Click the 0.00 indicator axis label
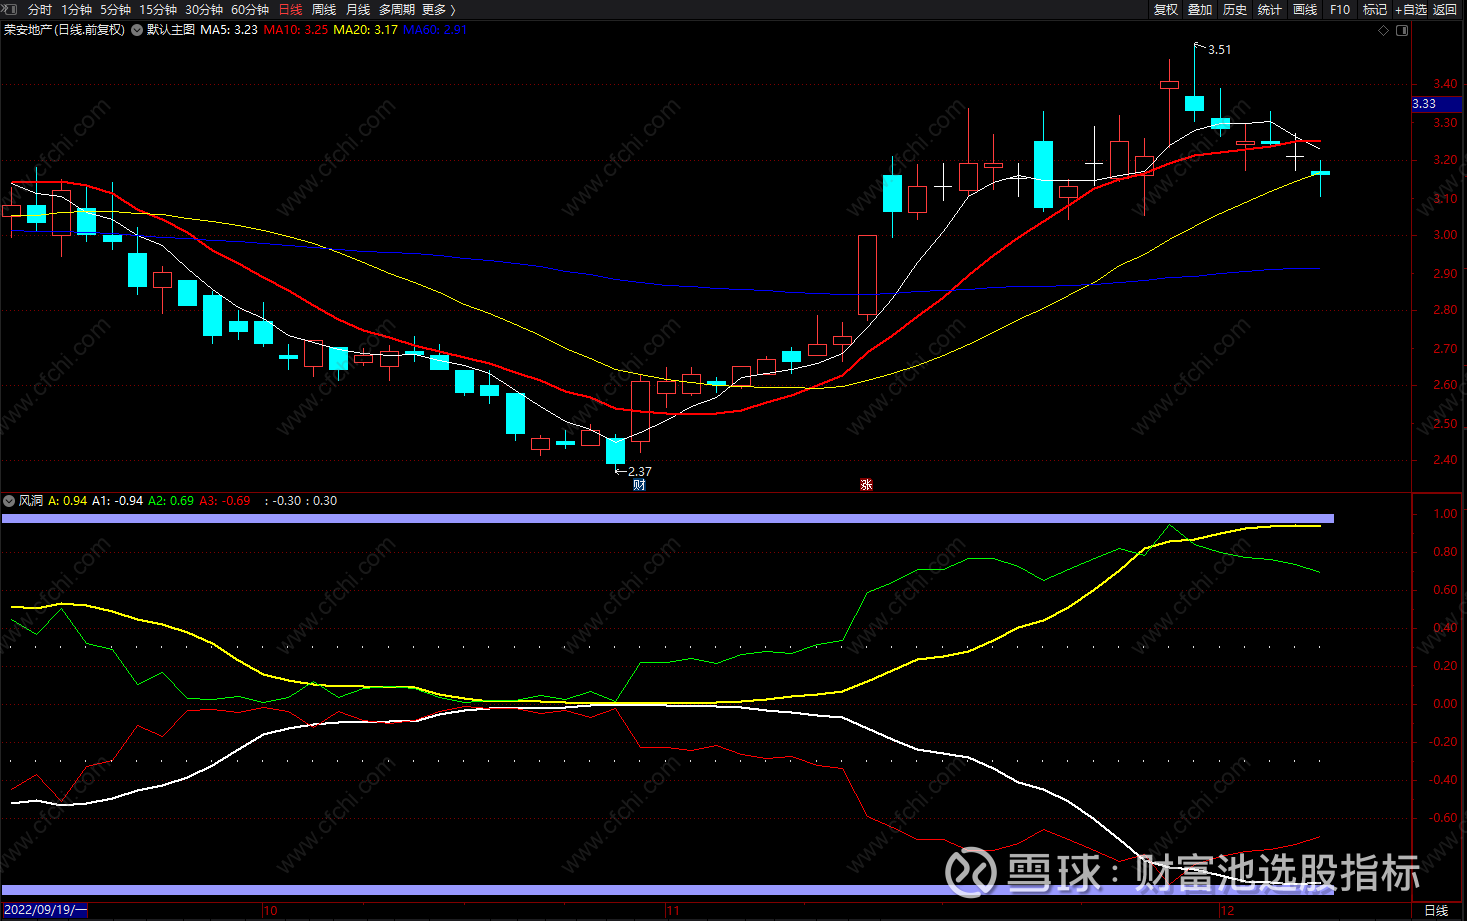The width and height of the screenshot is (1467, 921). 1445,704
